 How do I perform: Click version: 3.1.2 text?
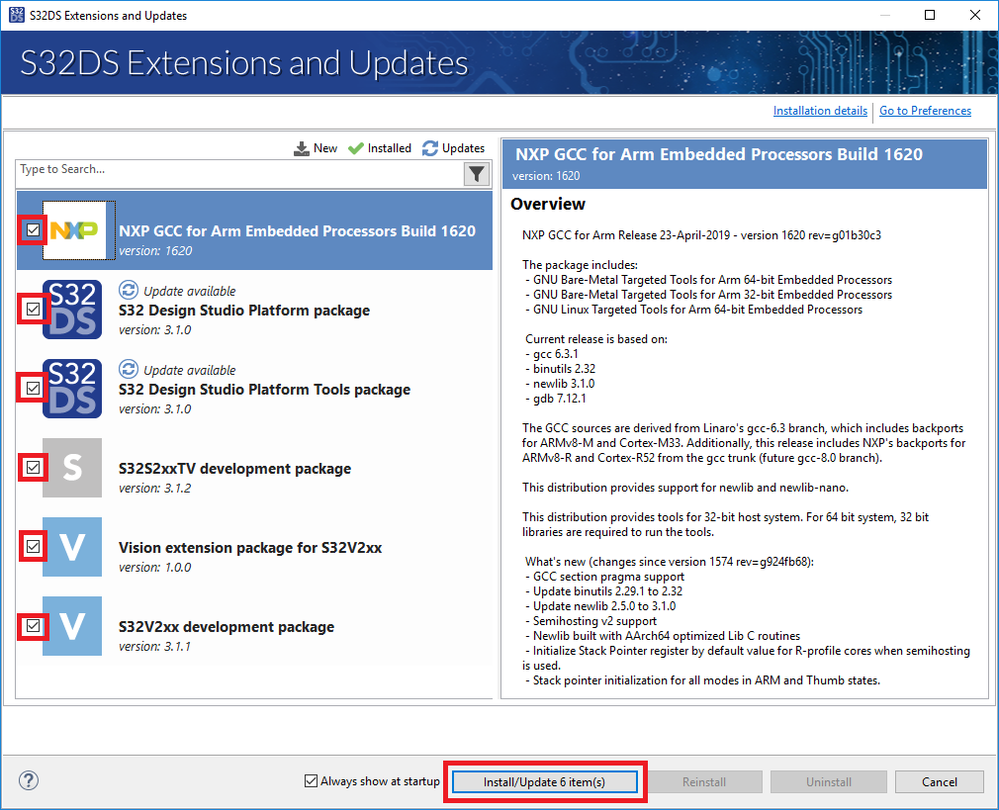[155, 488]
